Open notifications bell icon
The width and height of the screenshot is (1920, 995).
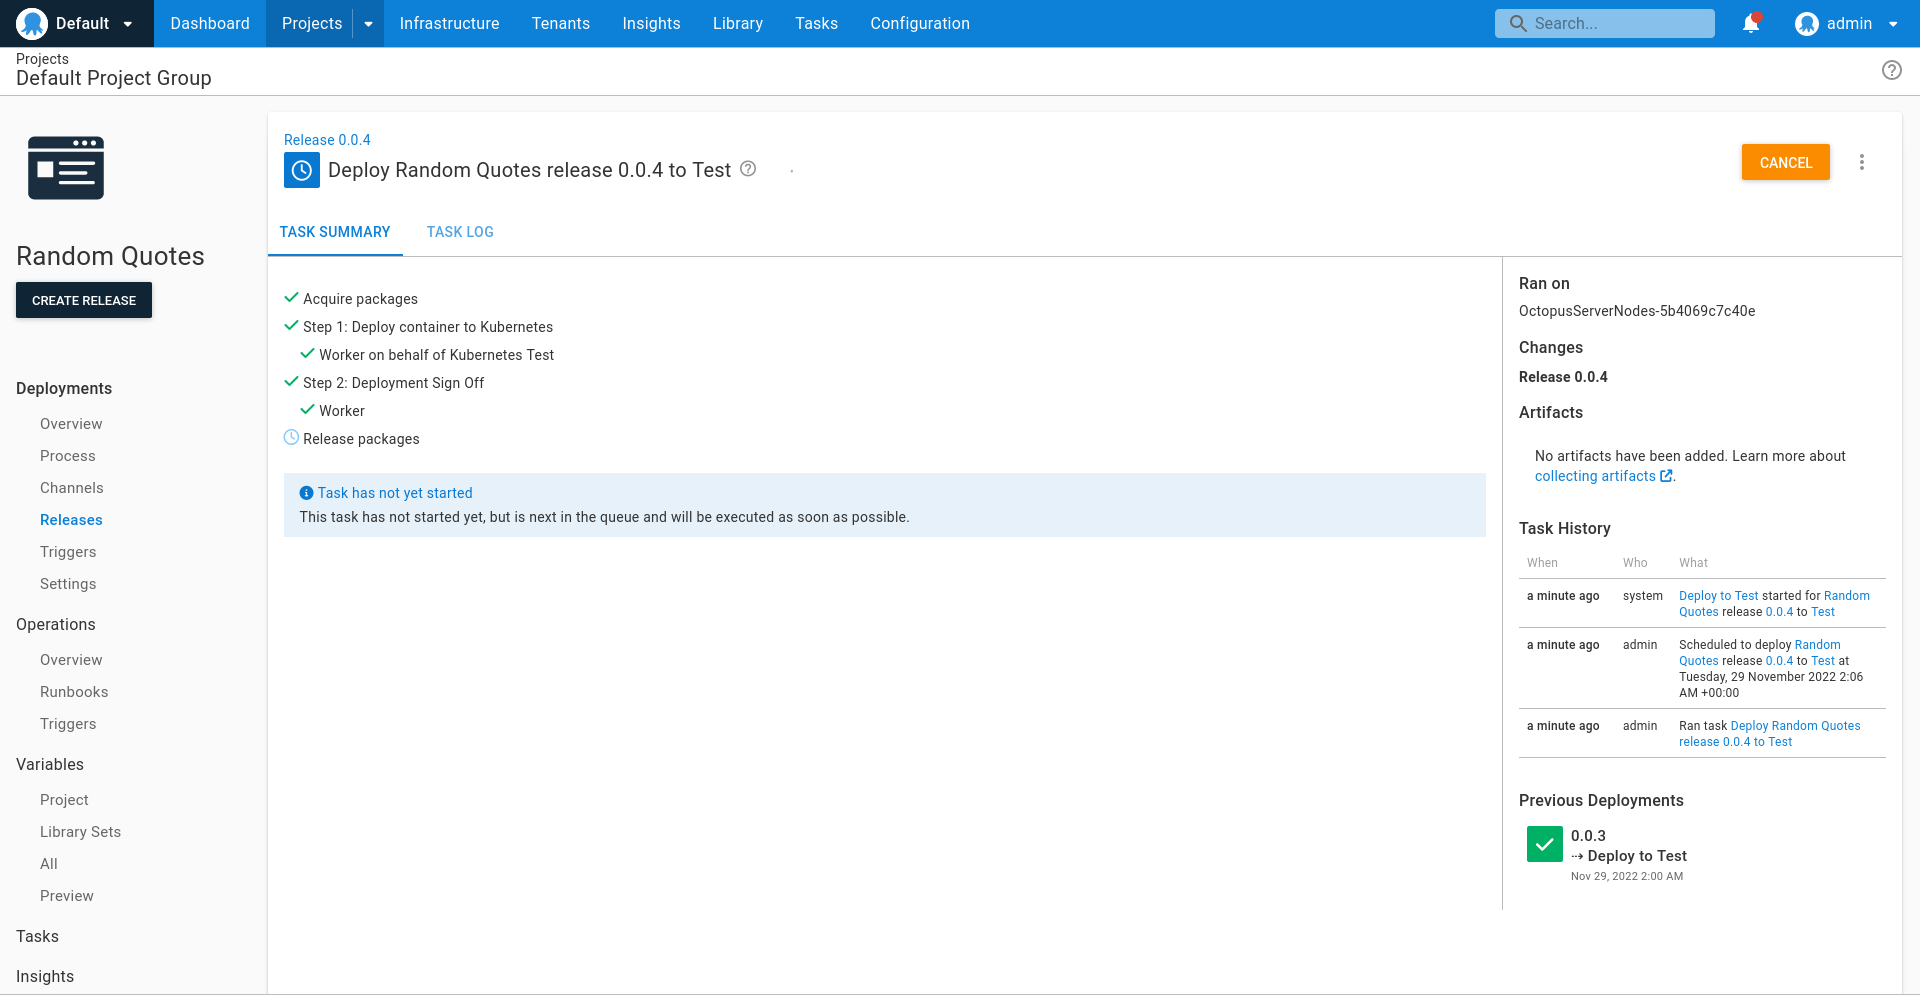tap(1751, 23)
